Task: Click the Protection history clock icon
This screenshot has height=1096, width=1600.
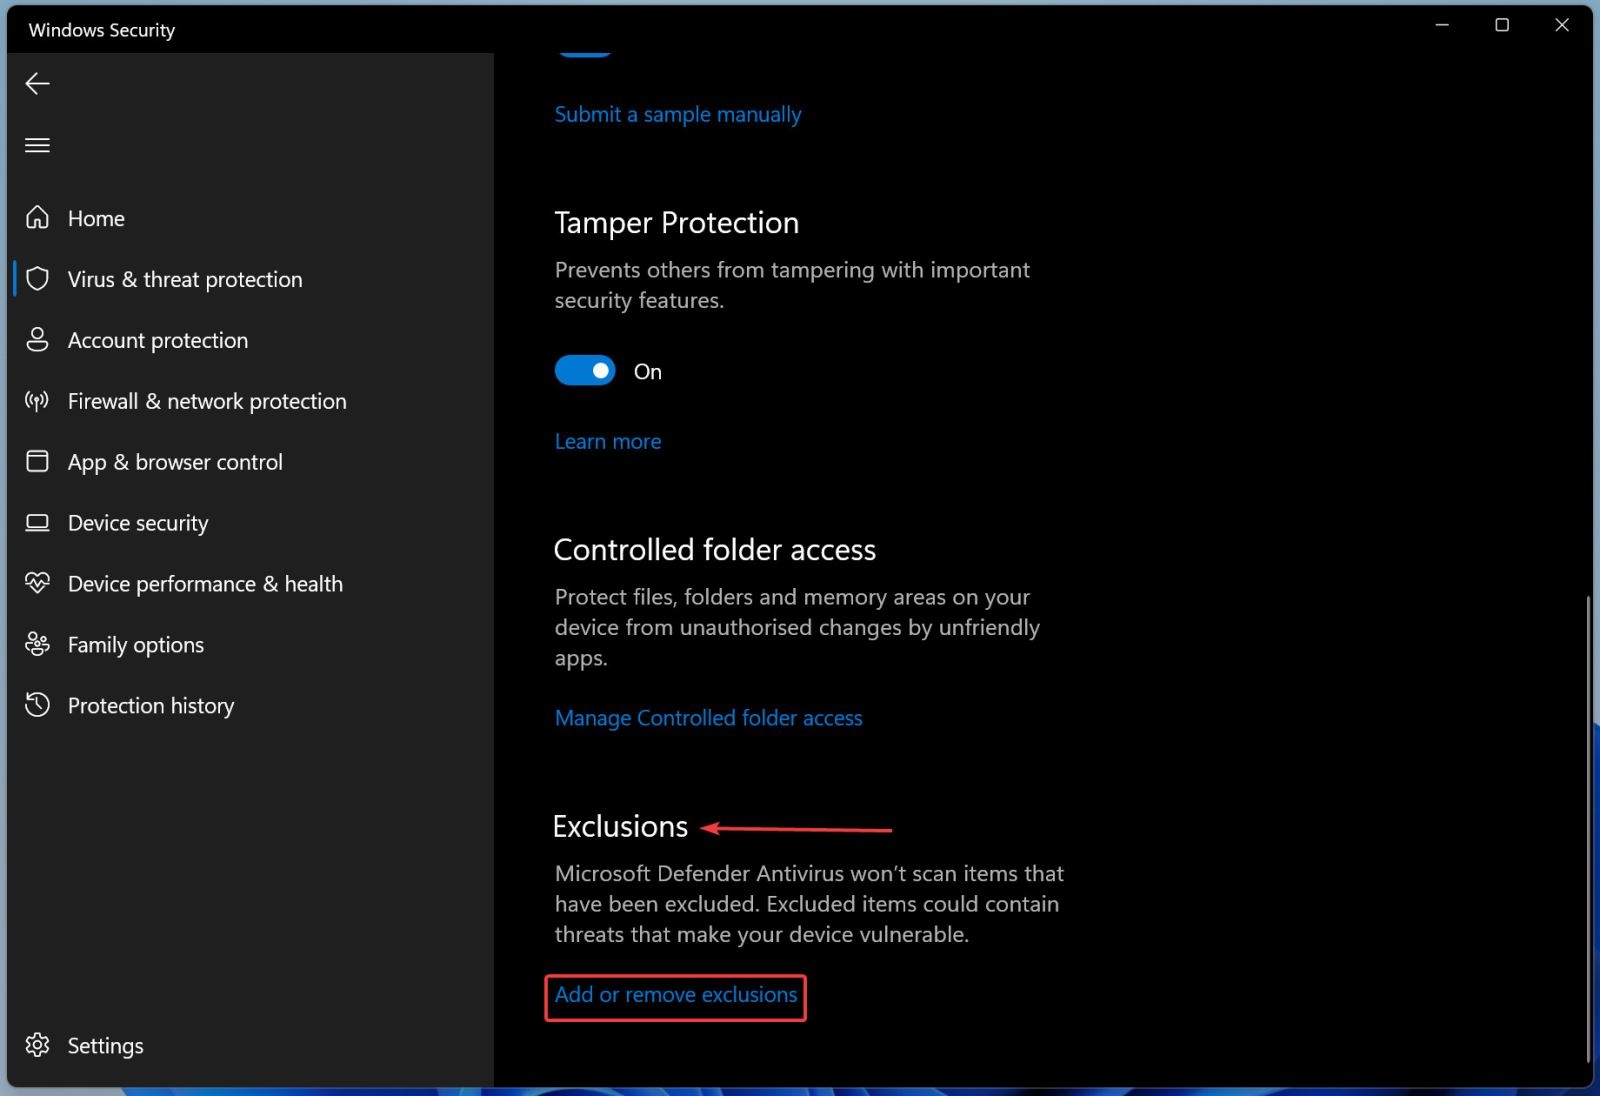Action: [37, 705]
